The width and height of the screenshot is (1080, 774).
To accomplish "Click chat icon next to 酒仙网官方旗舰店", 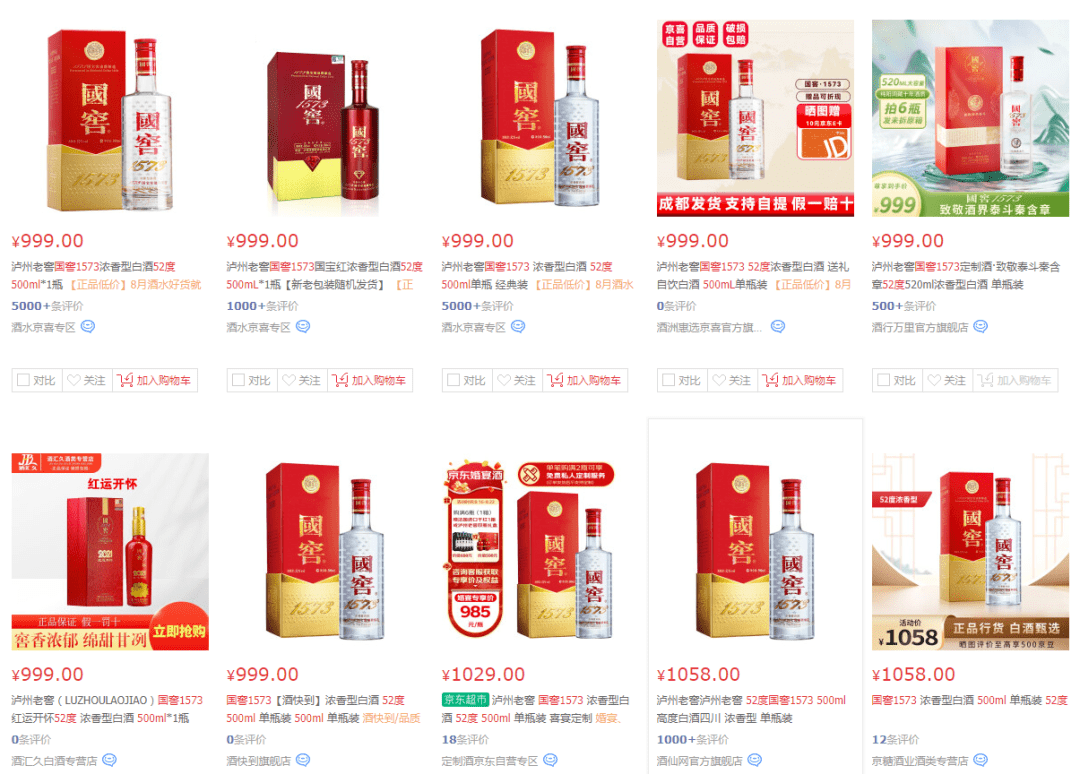I will pos(755,760).
